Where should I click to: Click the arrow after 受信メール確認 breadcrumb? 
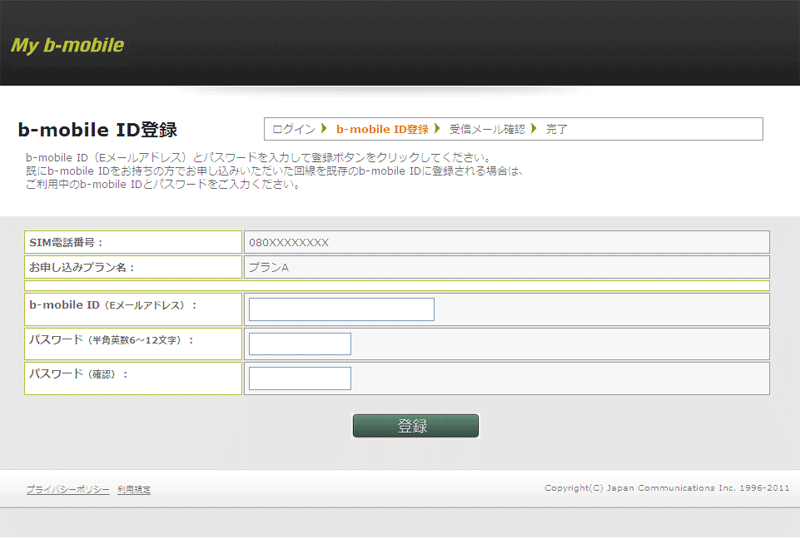point(534,129)
